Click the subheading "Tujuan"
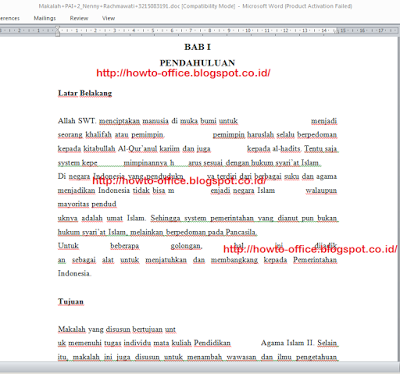Screen dimensions: 400x374 click(71, 301)
